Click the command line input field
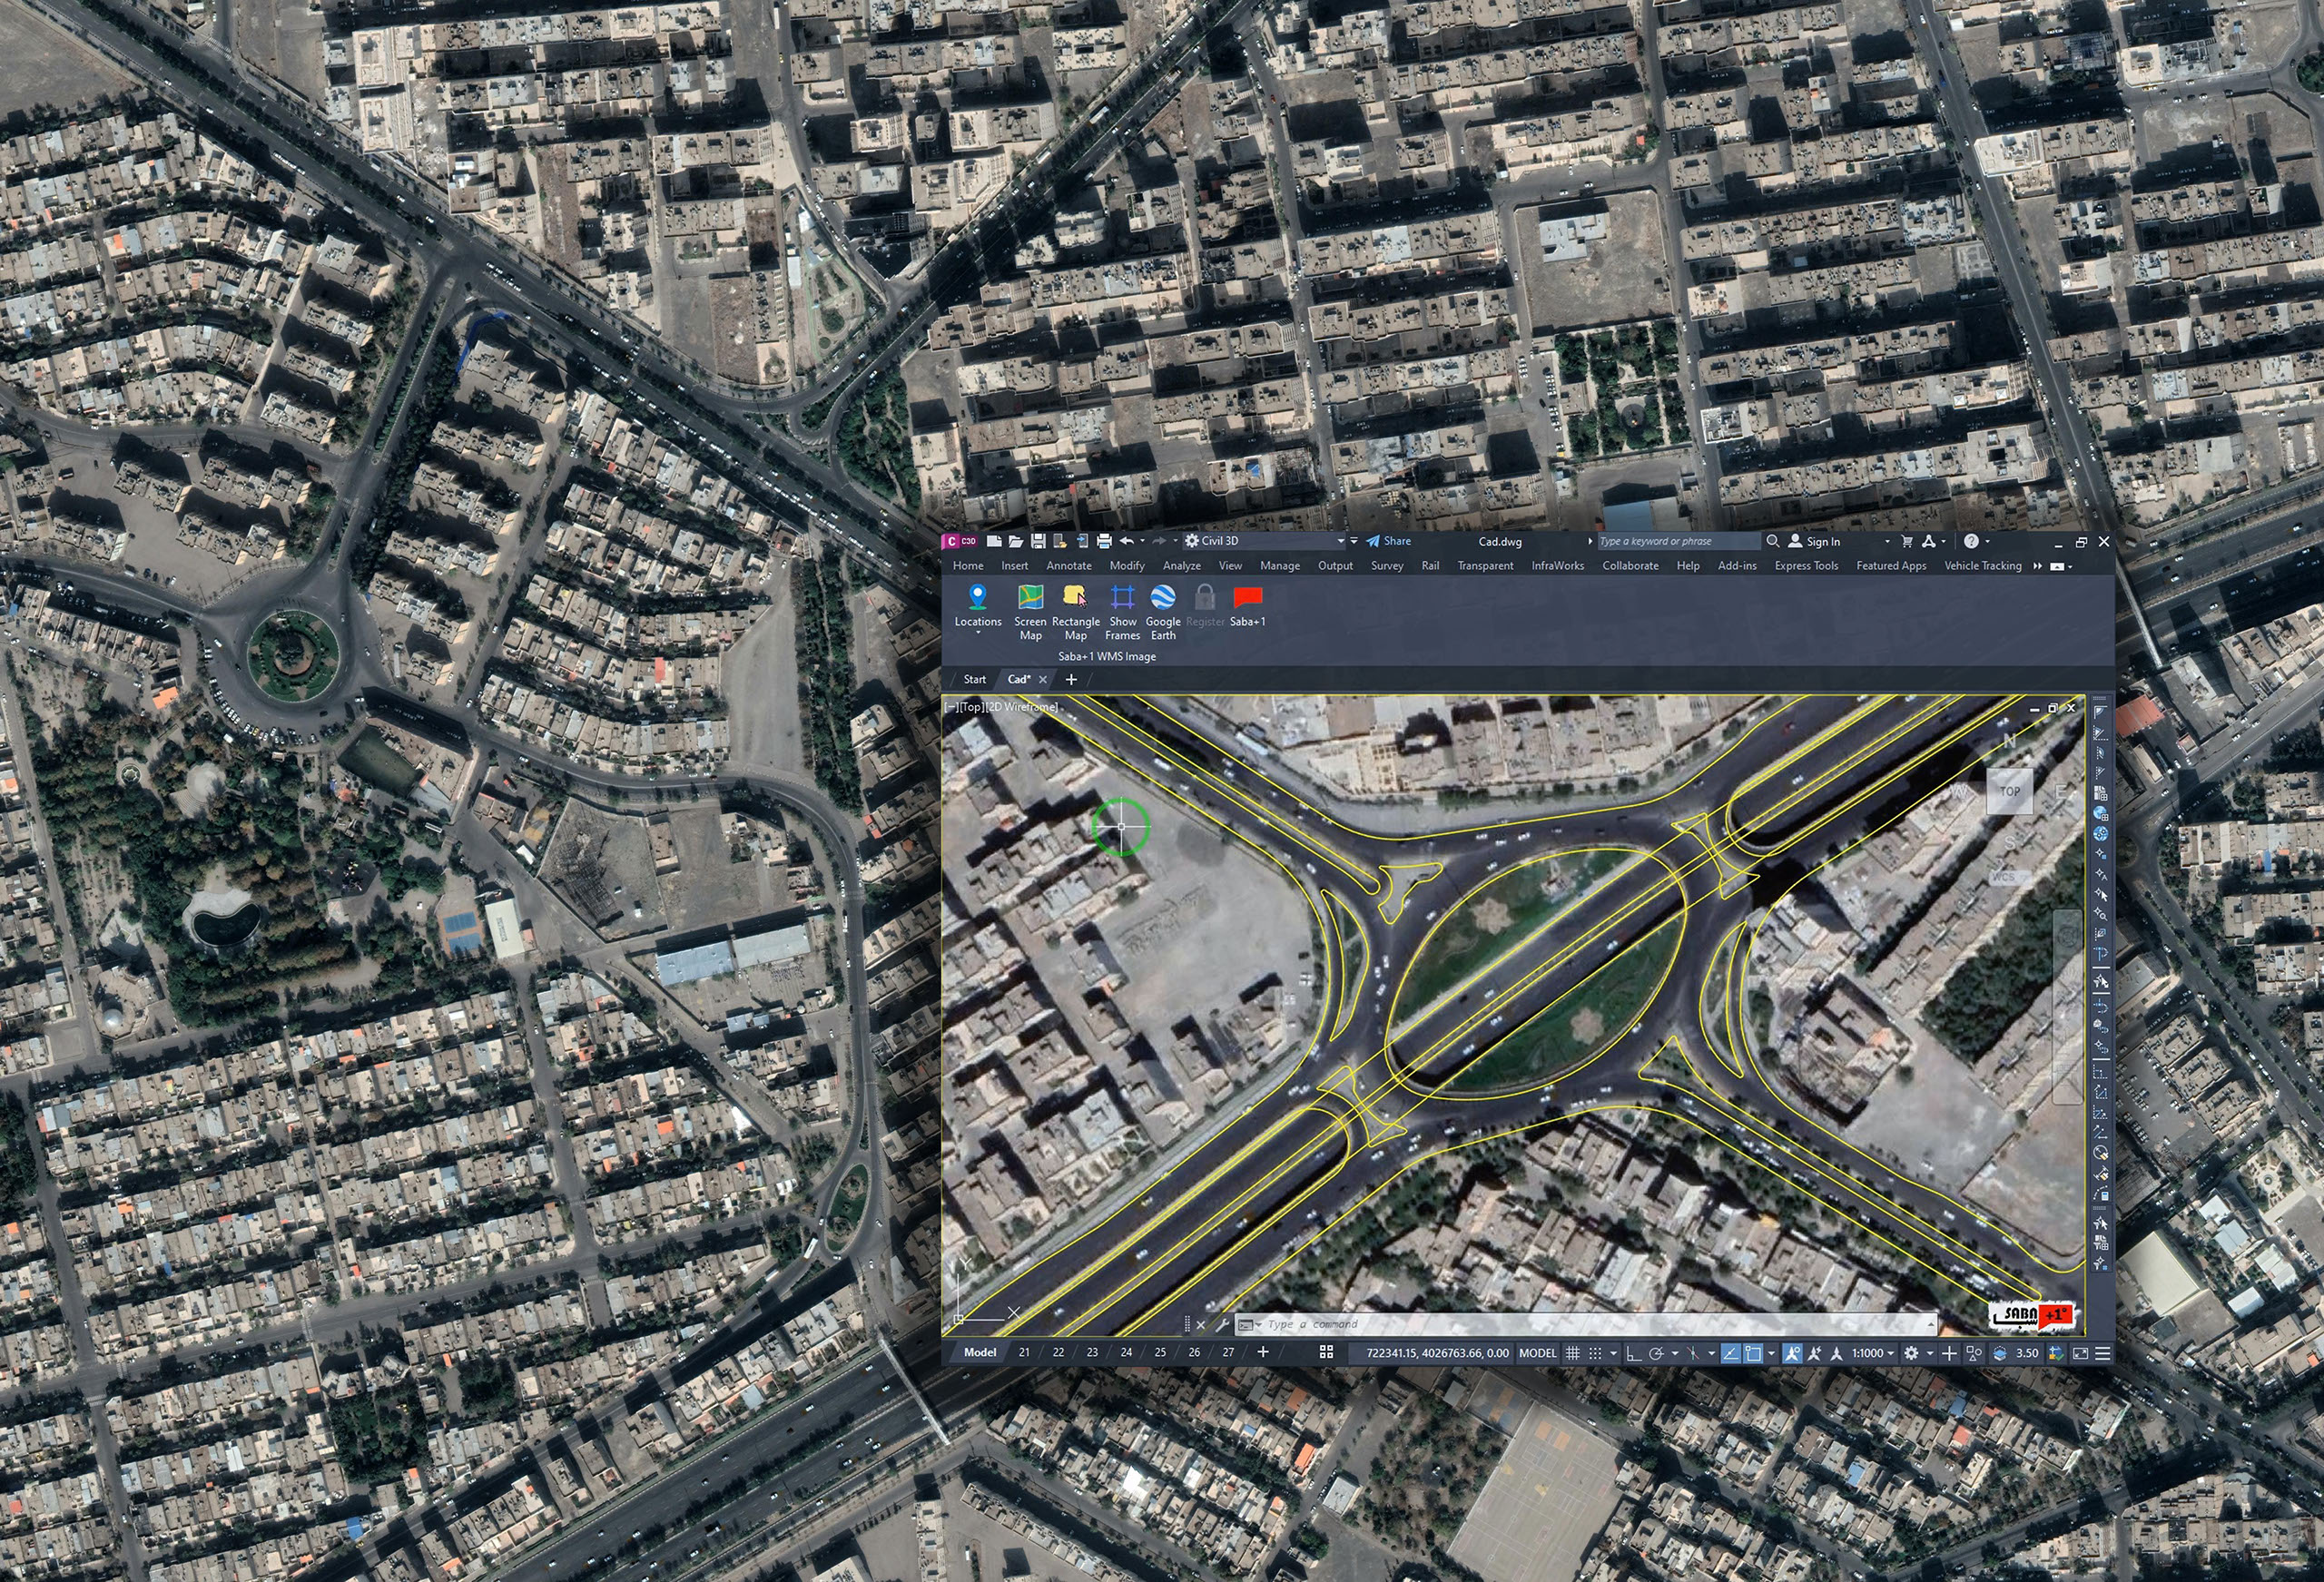Image resolution: width=2324 pixels, height=1582 pixels. pyautogui.click(x=1590, y=1324)
